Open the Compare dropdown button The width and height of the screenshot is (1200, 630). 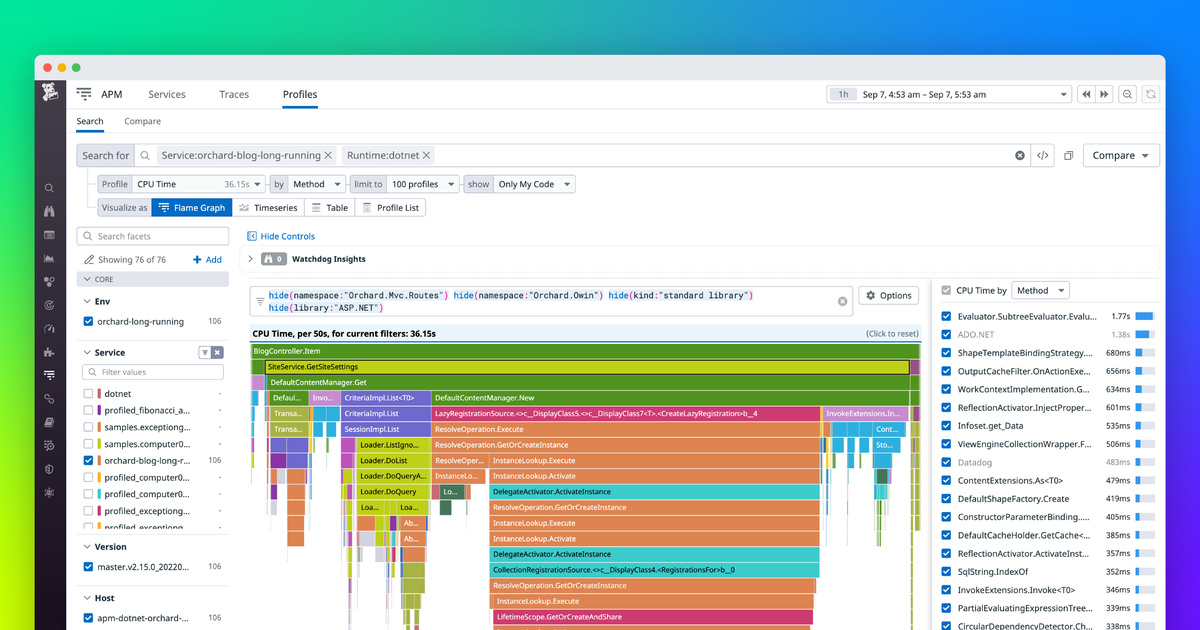pos(1121,156)
